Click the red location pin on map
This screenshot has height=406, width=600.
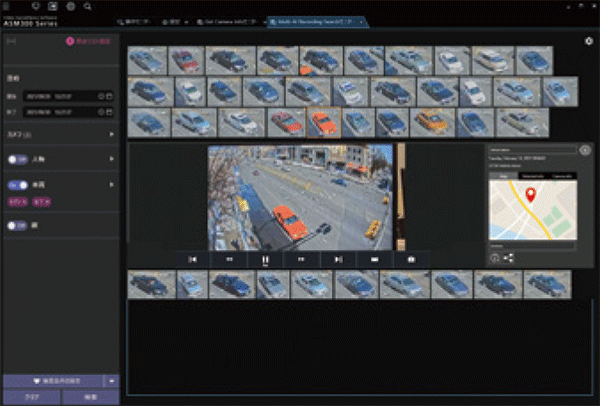click(x=530, y=195)
